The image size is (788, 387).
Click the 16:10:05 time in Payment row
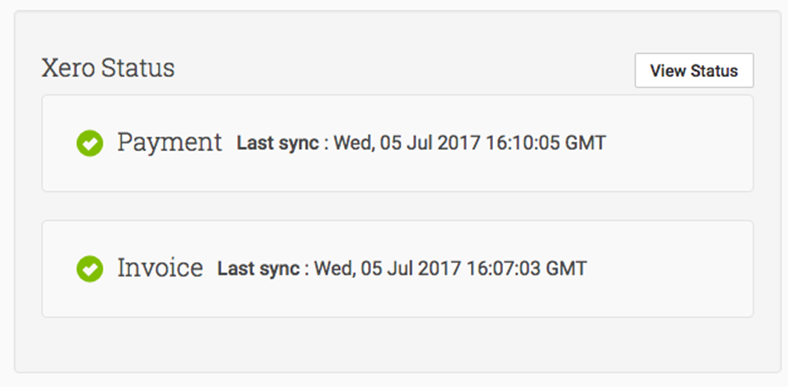coord(523,143)
